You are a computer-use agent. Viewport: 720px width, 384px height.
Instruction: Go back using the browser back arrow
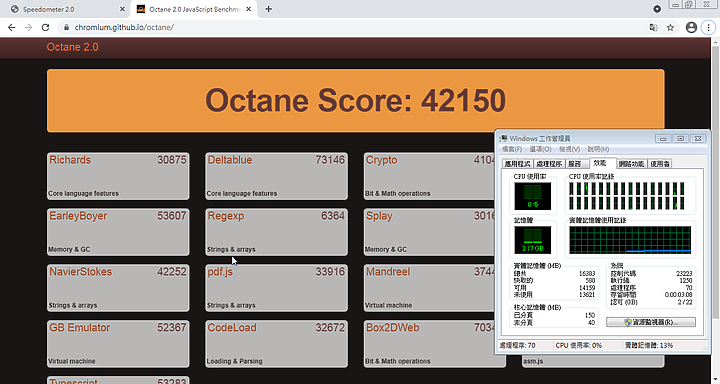[x=11, y=28]
